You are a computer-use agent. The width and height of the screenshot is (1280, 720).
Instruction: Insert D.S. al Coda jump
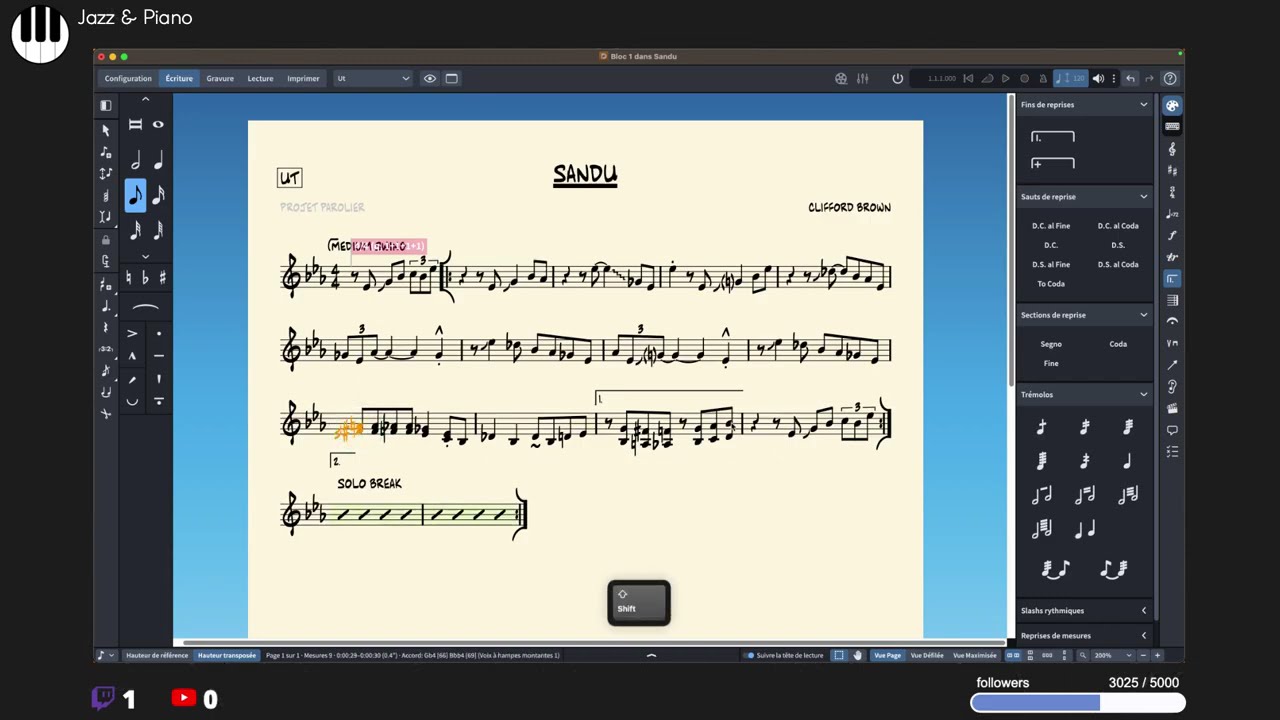1118,264
